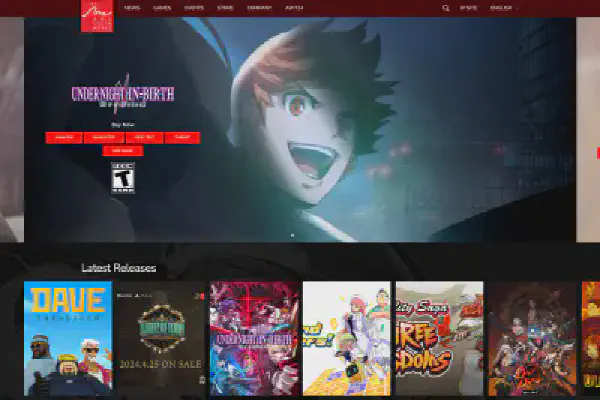
Task: Open the search magnifier icon
Action: [x=446, y=8]
